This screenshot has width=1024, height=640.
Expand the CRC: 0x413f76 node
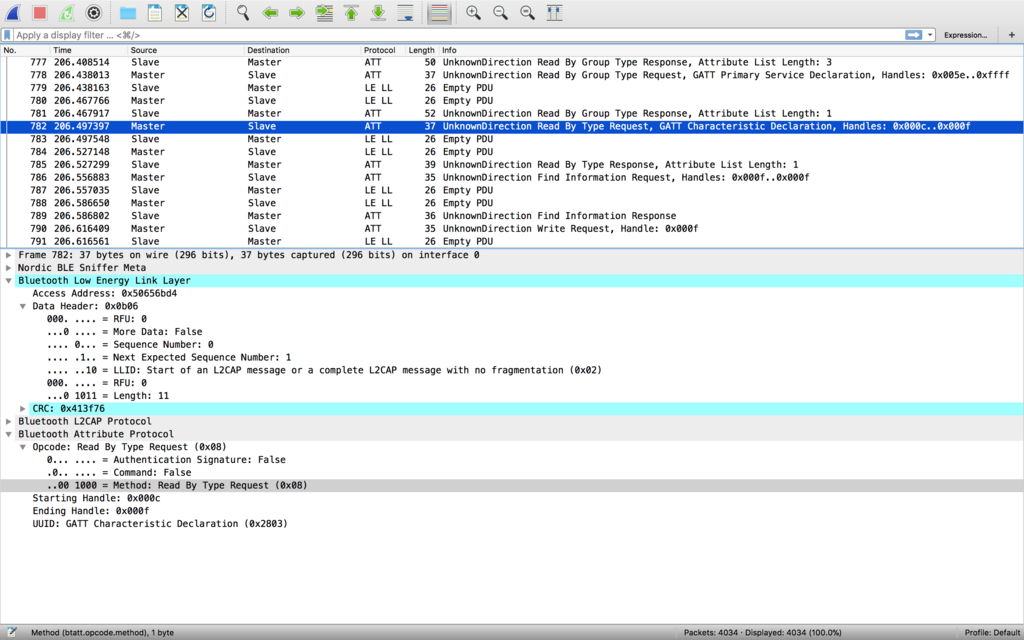(x=23, y=409)
